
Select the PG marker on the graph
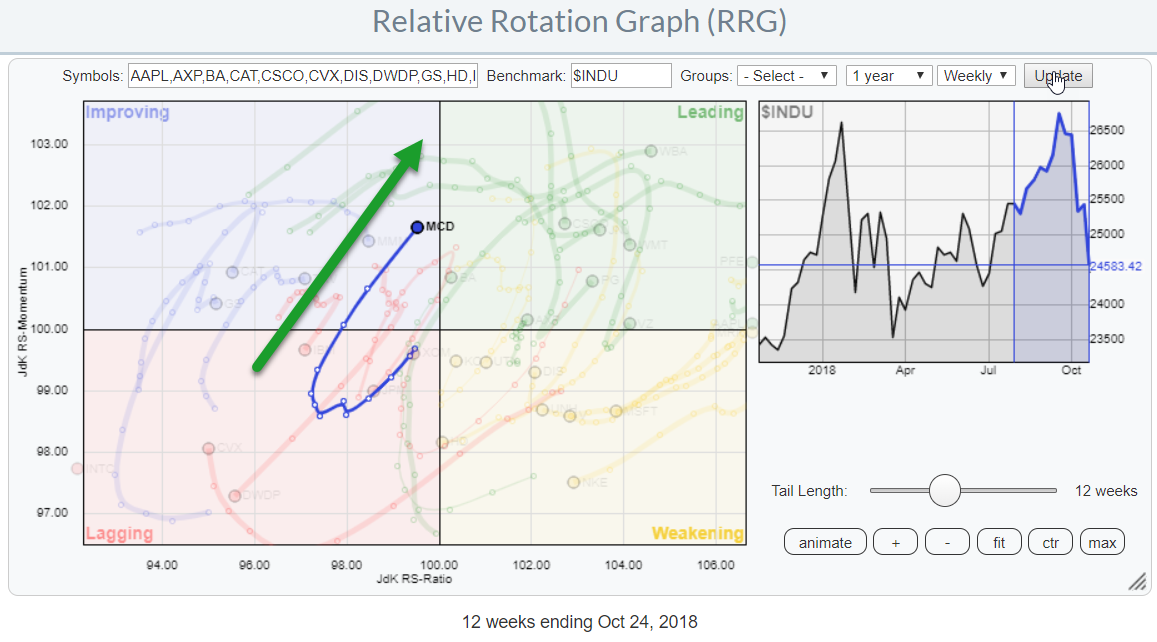pyautogui.click(x=591, y=281)
